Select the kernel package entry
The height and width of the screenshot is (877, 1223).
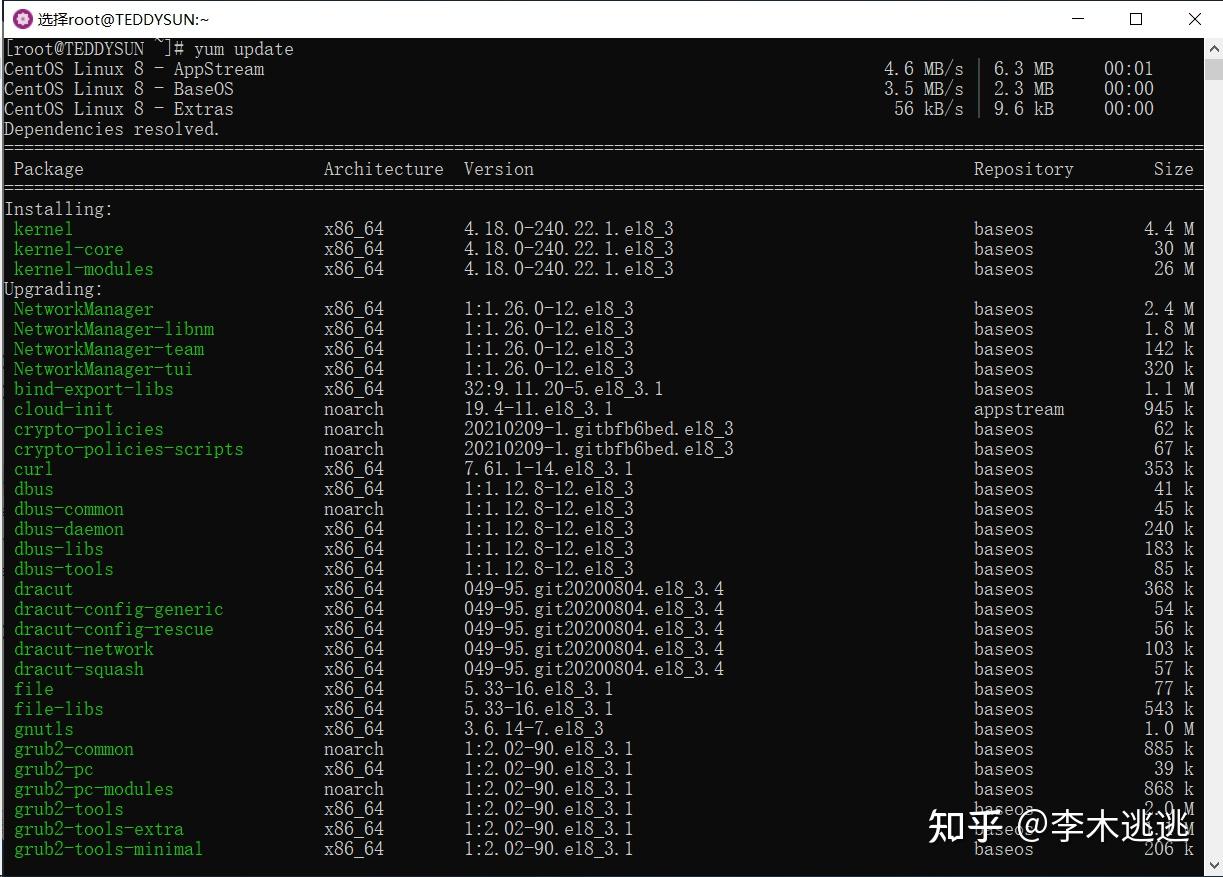point(42,228)
